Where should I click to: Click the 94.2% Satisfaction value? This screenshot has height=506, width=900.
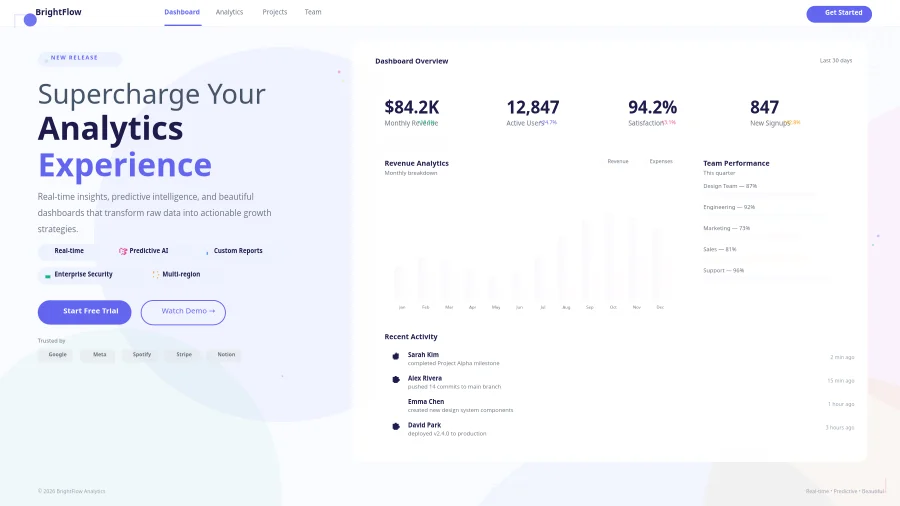[x=652, y=107]
